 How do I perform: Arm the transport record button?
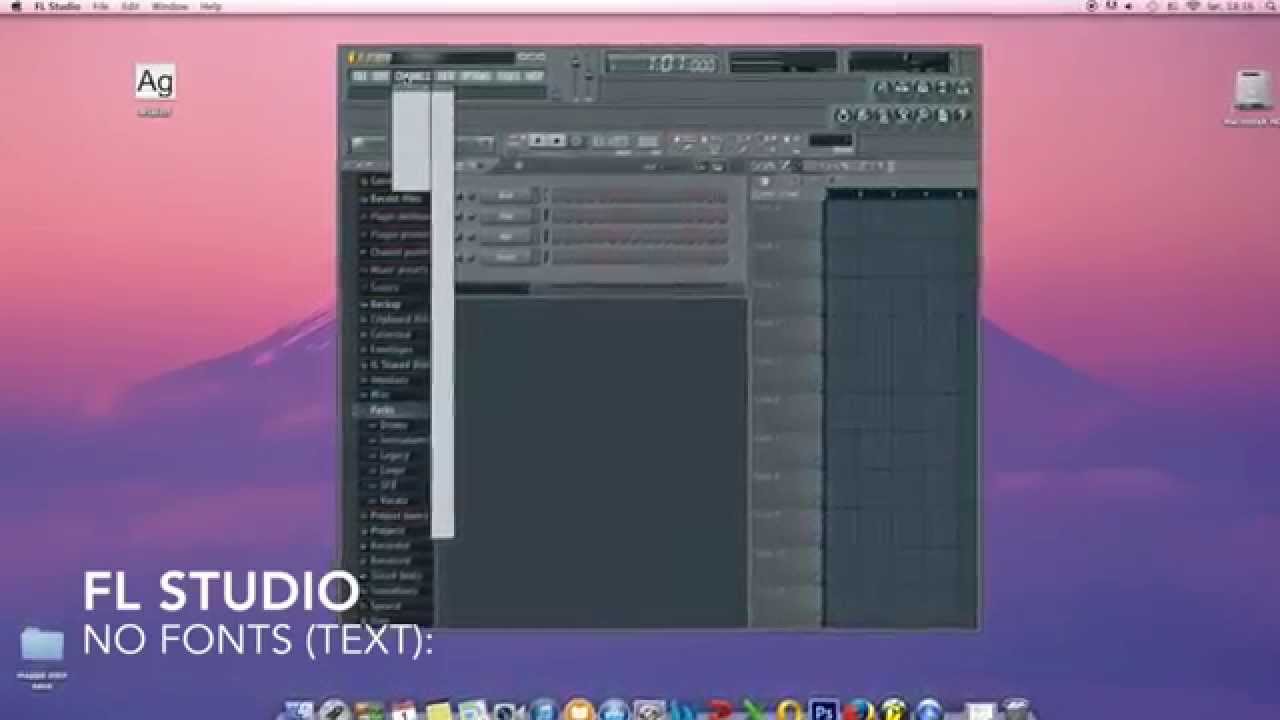pyautogui.click(x=576, y=141)
